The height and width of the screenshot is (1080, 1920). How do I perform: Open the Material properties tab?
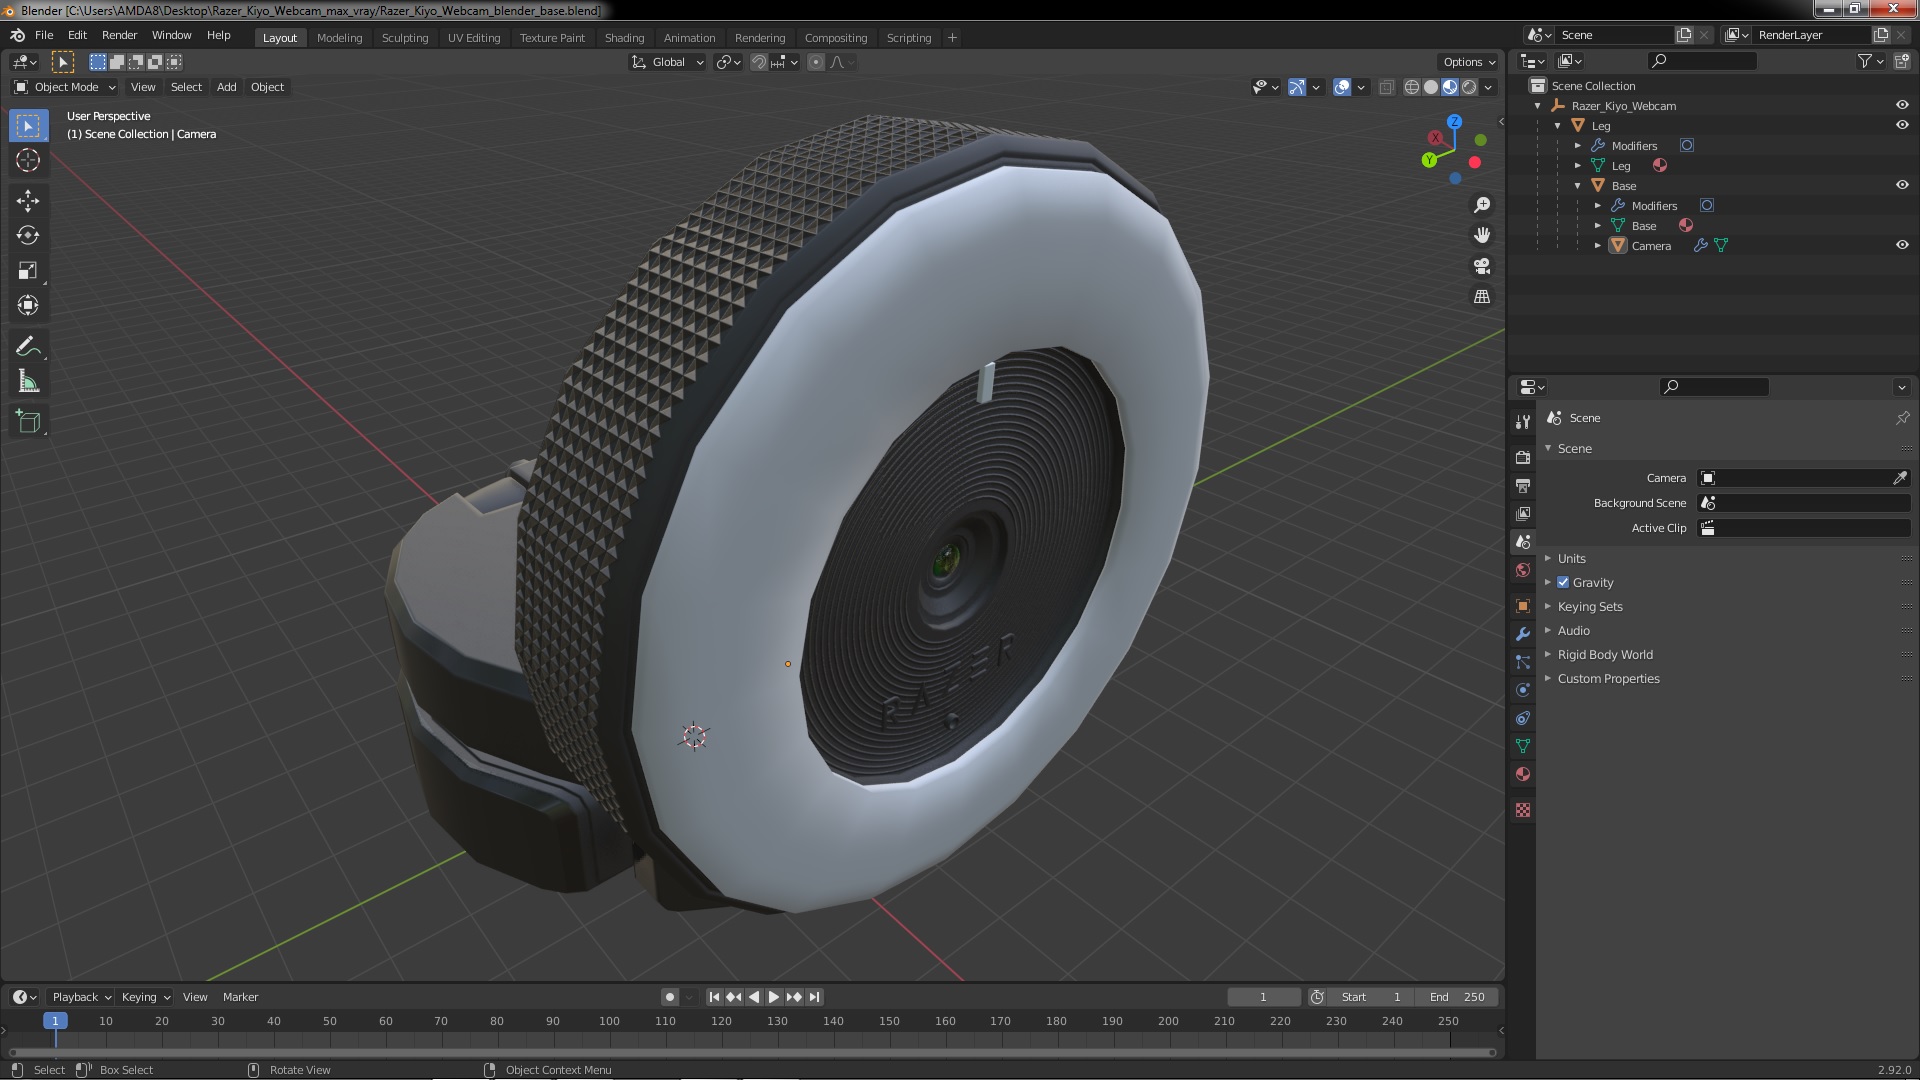(x=1523, y=774)
